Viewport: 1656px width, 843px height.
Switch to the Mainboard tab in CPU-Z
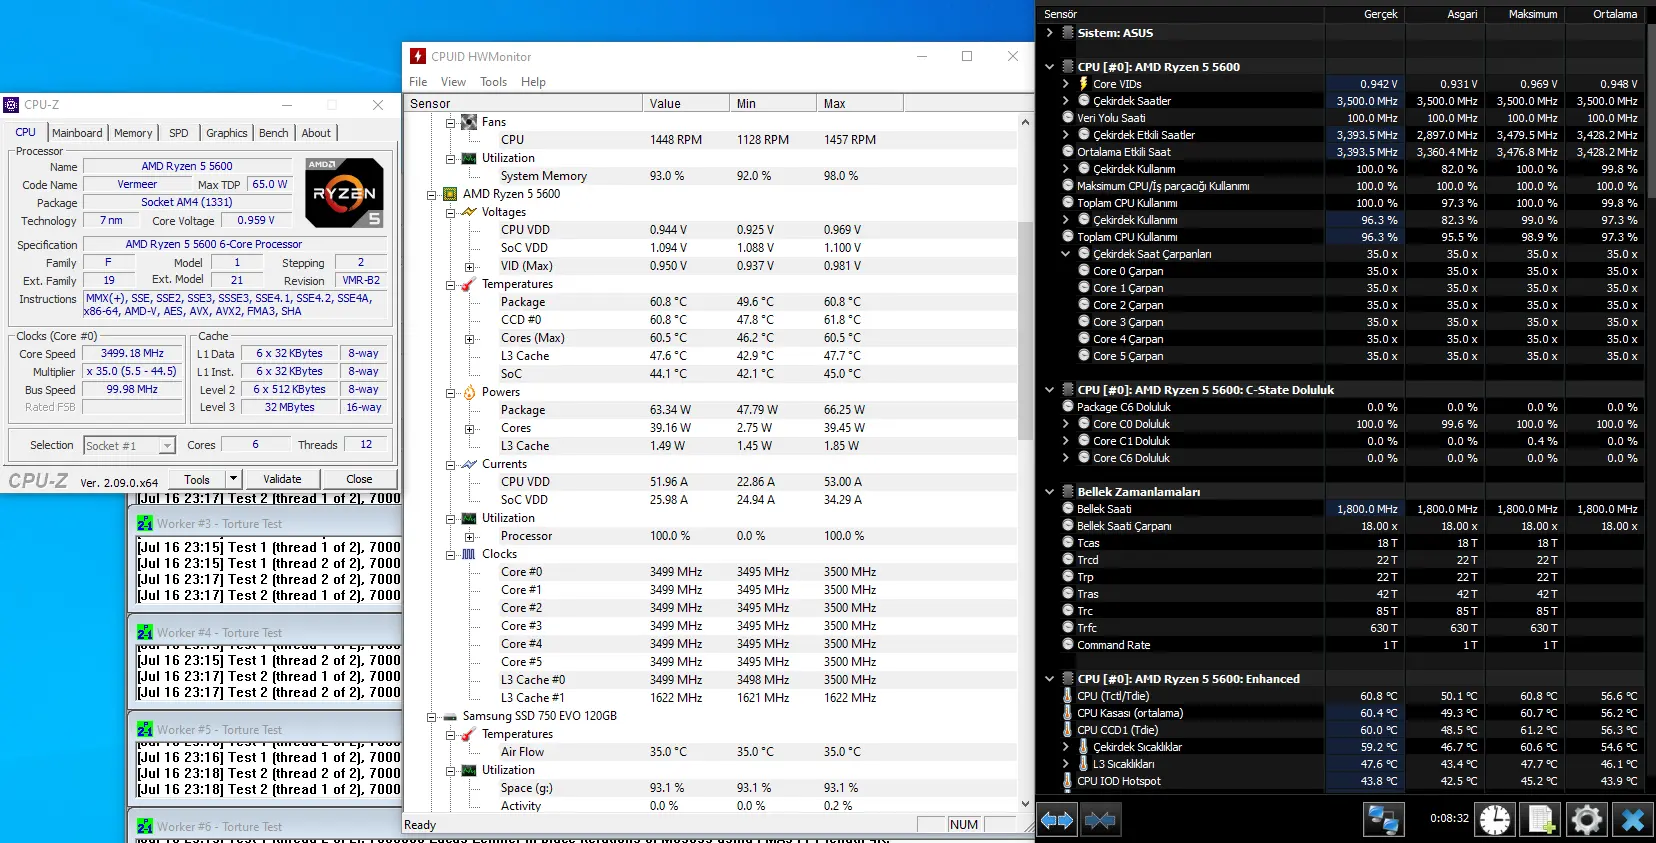tap(77, 133)
